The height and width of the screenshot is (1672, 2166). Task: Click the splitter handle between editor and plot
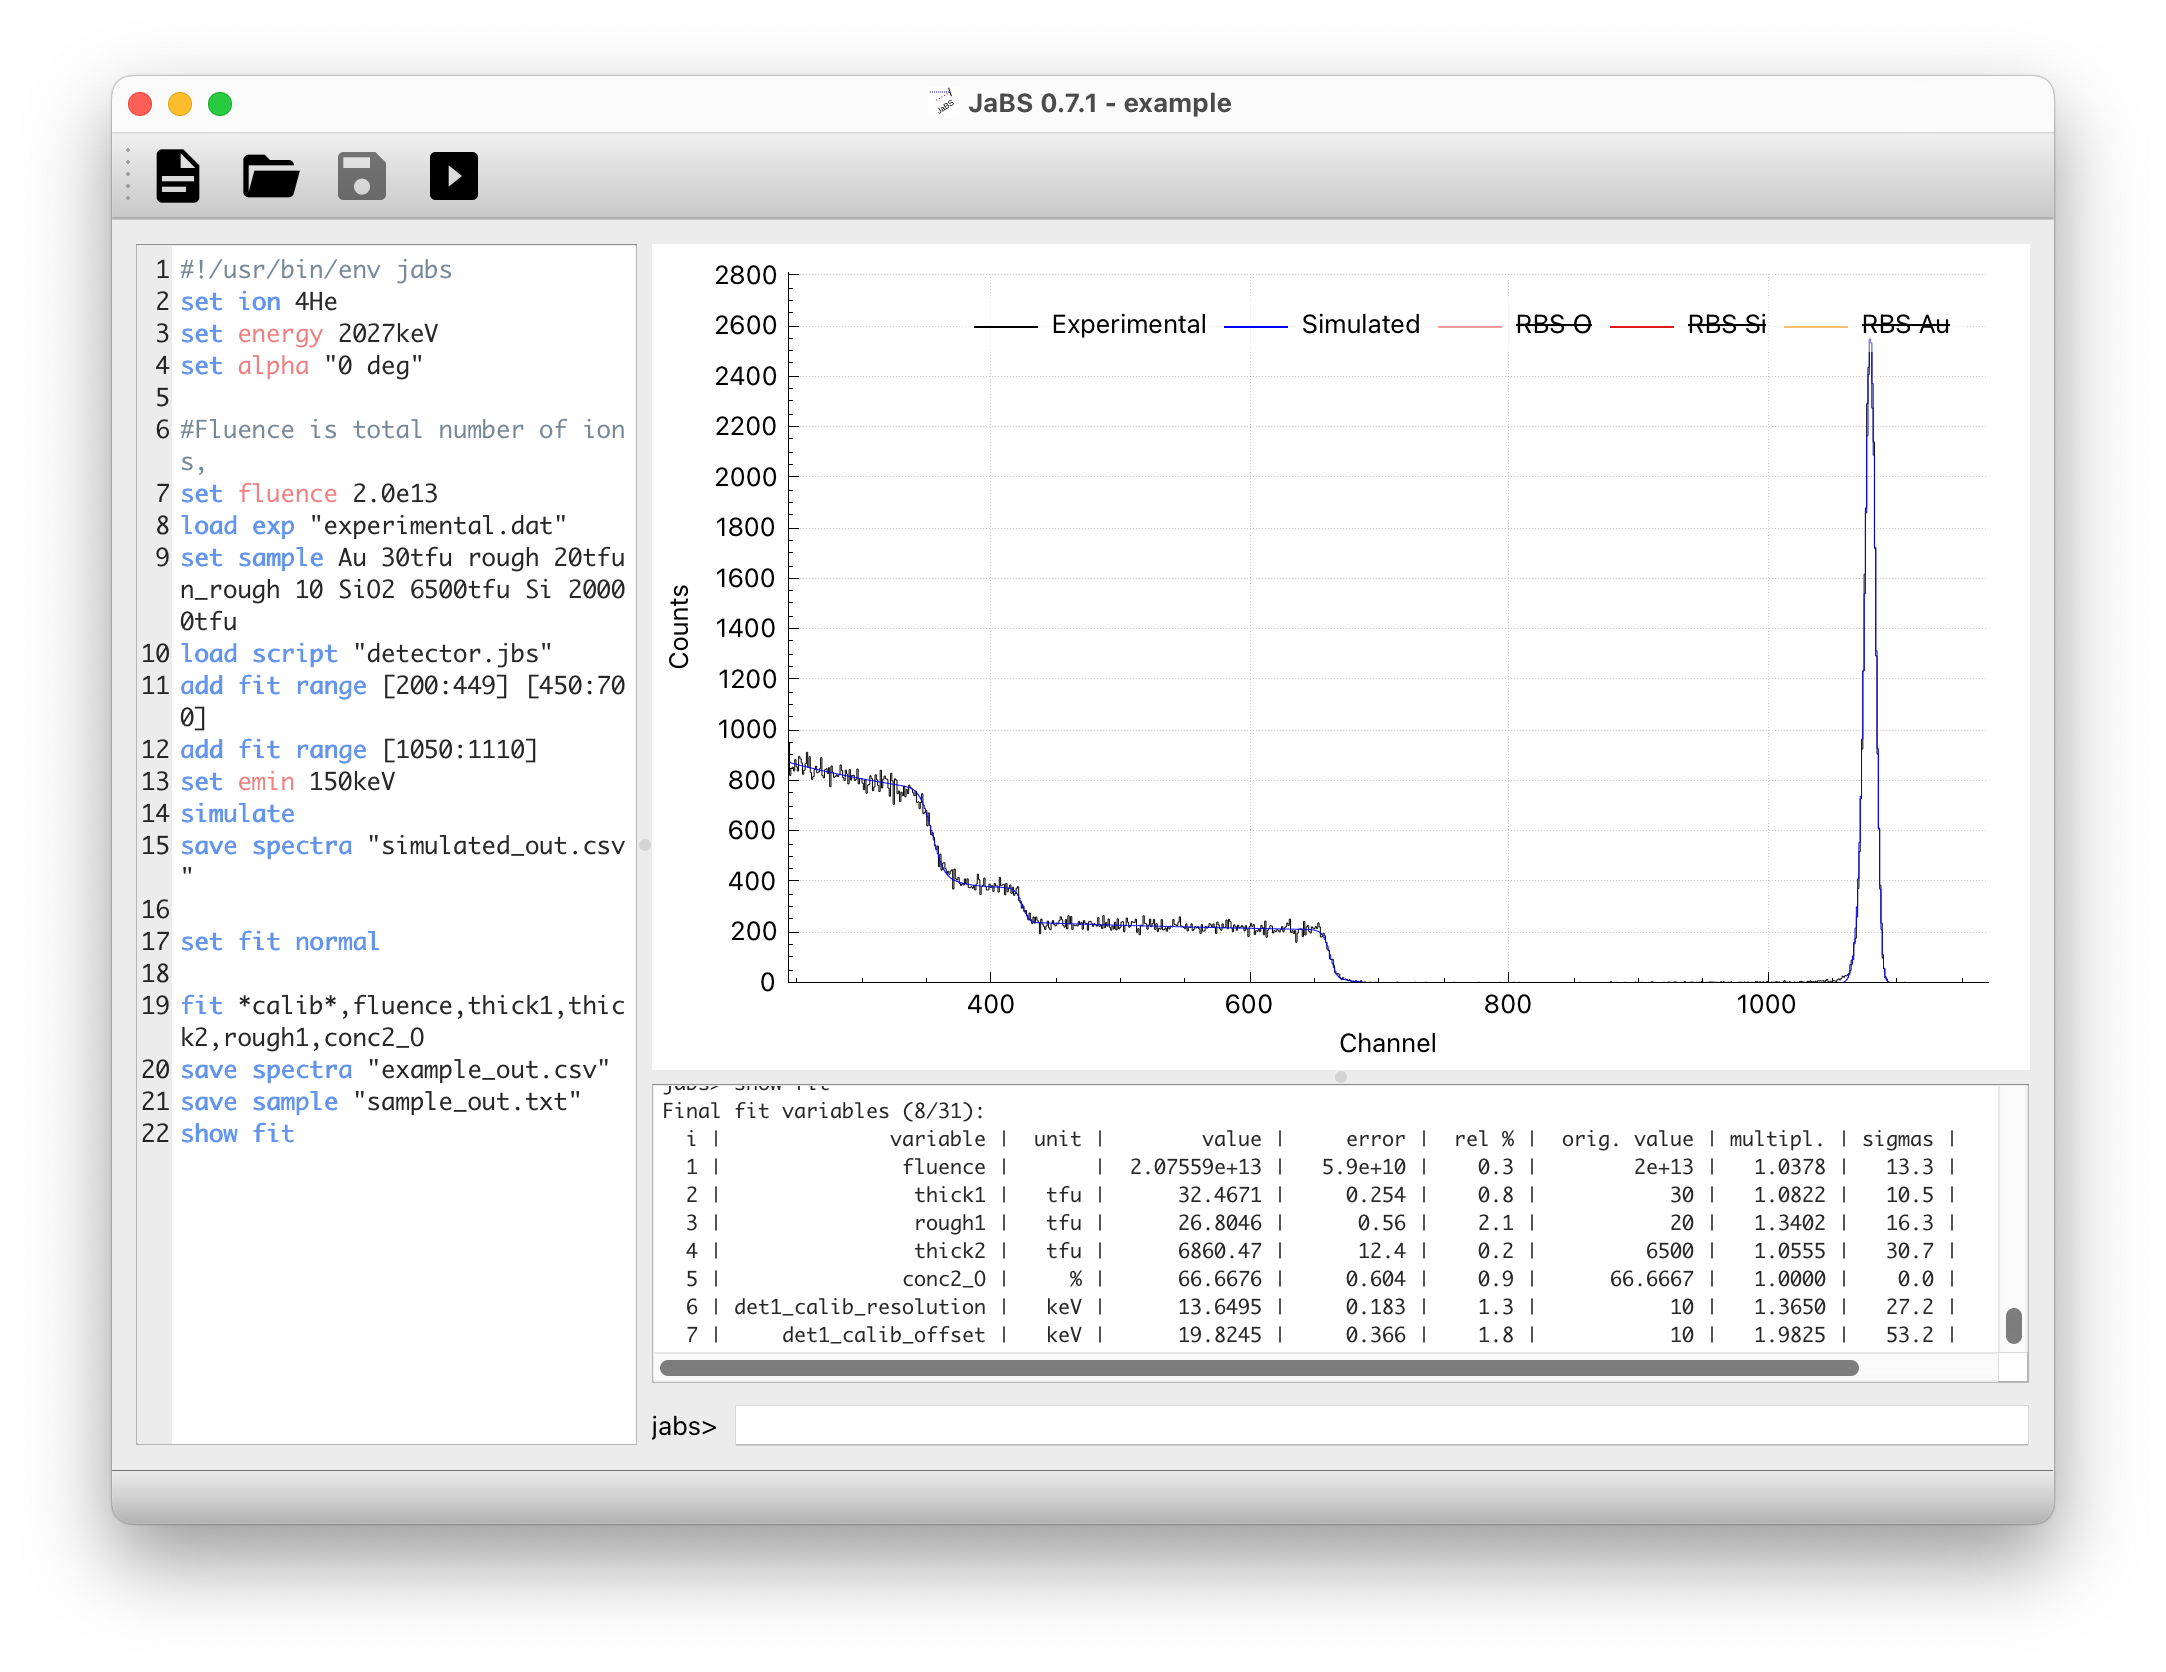pyautogui.click(x=645, y=845)
